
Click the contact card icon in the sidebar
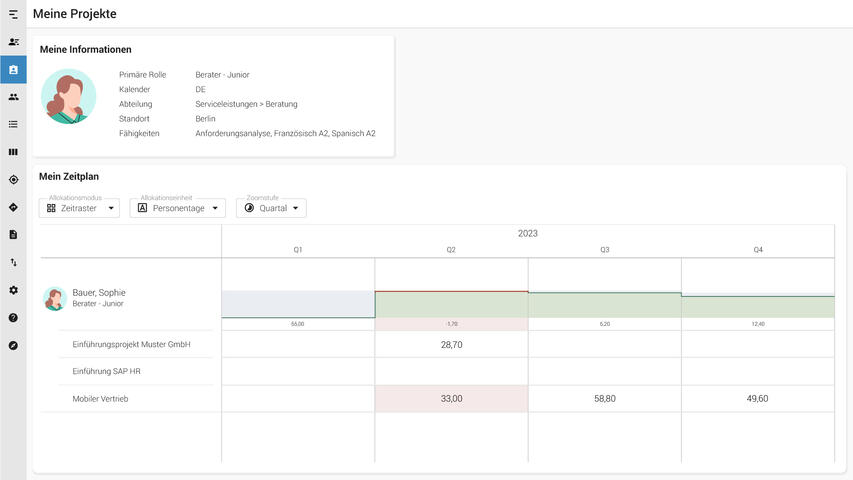(13, 42)
